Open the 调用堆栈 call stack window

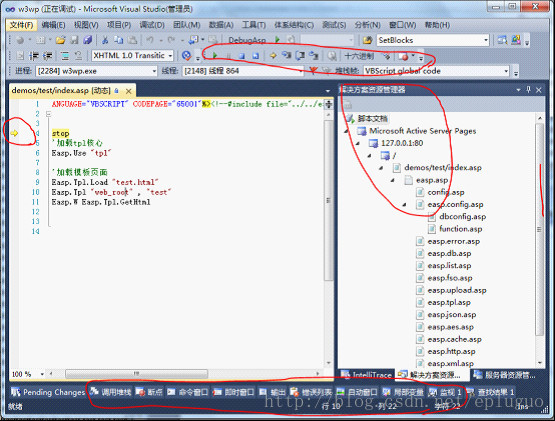click(x=111, y=392)
